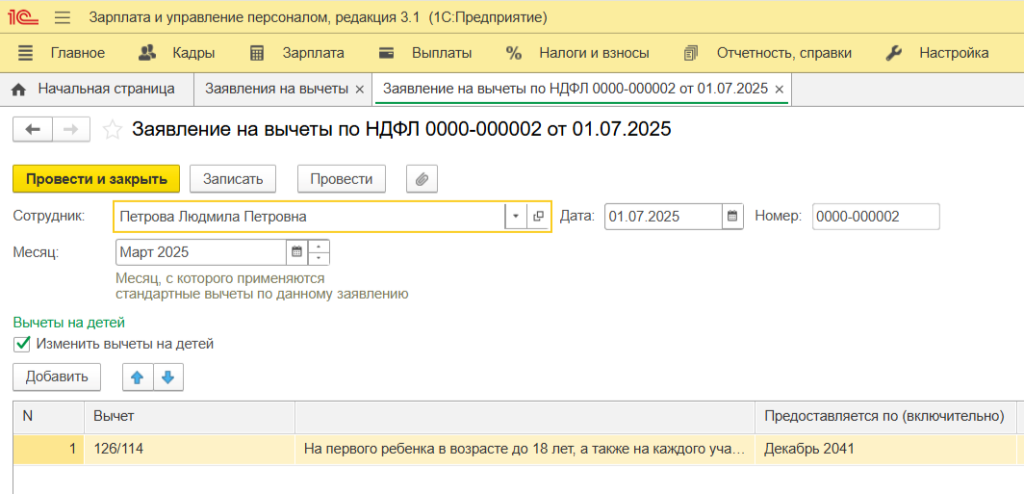Add document to favorites with star icon
The height and width of the screenshot is (494, 1024).
[113, 129]
